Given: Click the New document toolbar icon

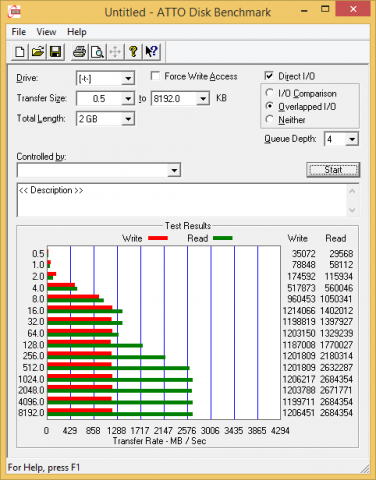Looking at the screenshot, I should click(x=20, y=52).
